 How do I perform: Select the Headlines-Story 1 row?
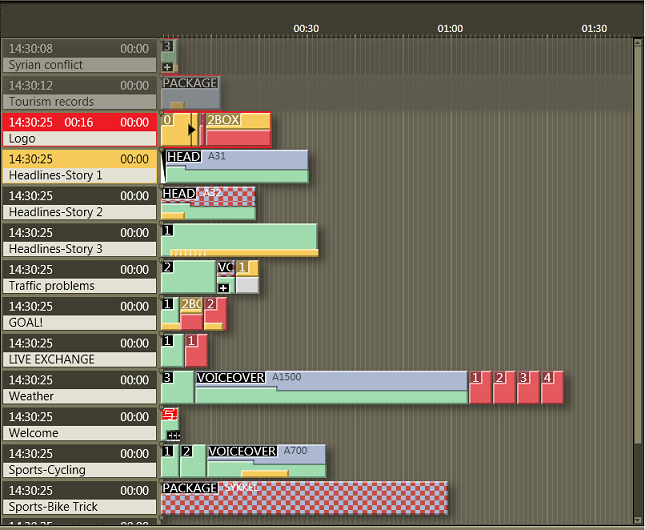[x=79, y=167]
